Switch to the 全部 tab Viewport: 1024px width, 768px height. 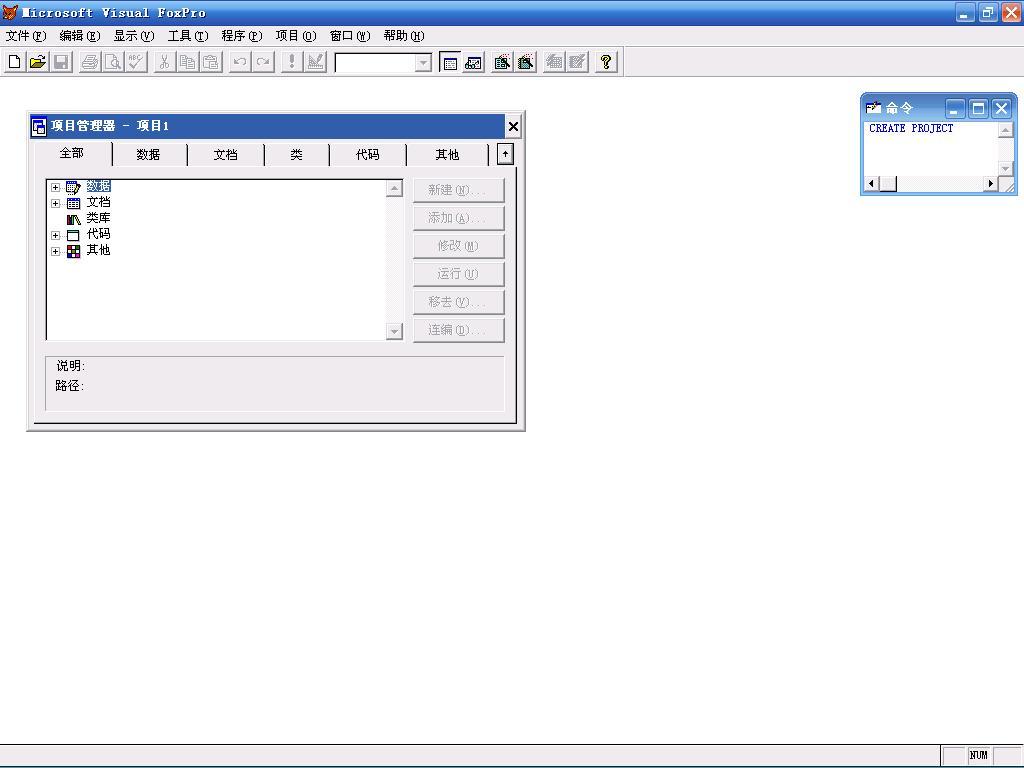tap(72, 153)
